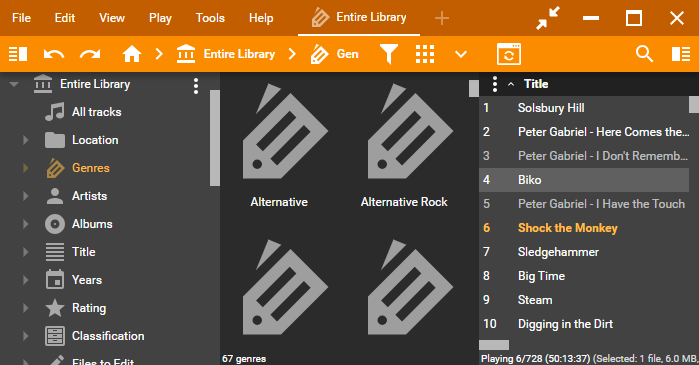This screenshot has height=365, width=699.
Task: Click Entire Library in the breadcrumb
Action: click(226, 54)
